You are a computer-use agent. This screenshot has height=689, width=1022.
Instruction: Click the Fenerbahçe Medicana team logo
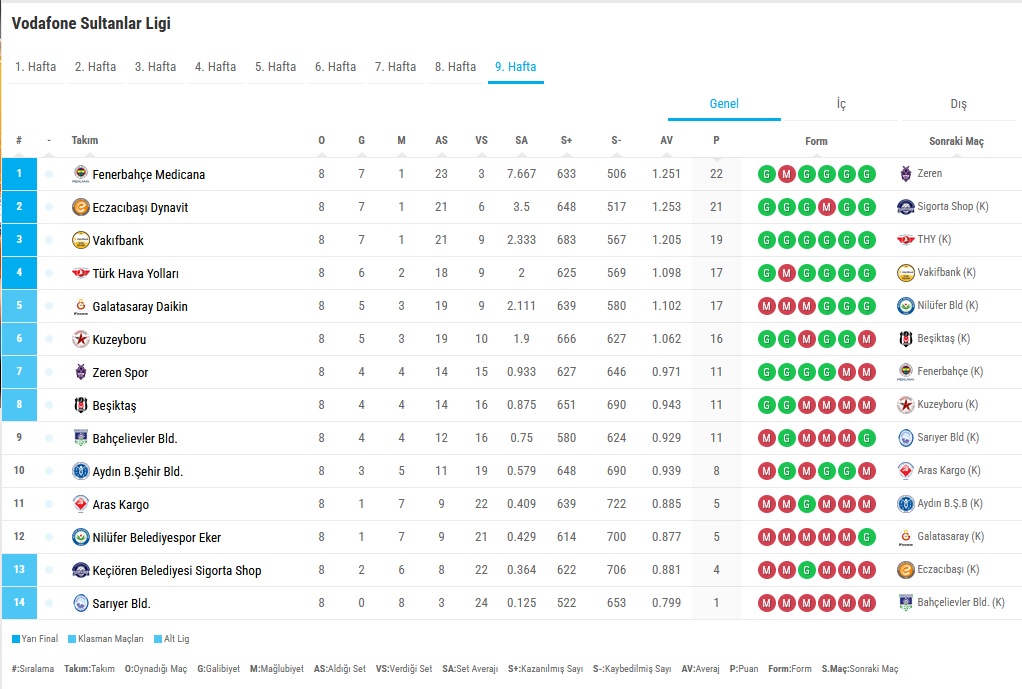(80, 174)
